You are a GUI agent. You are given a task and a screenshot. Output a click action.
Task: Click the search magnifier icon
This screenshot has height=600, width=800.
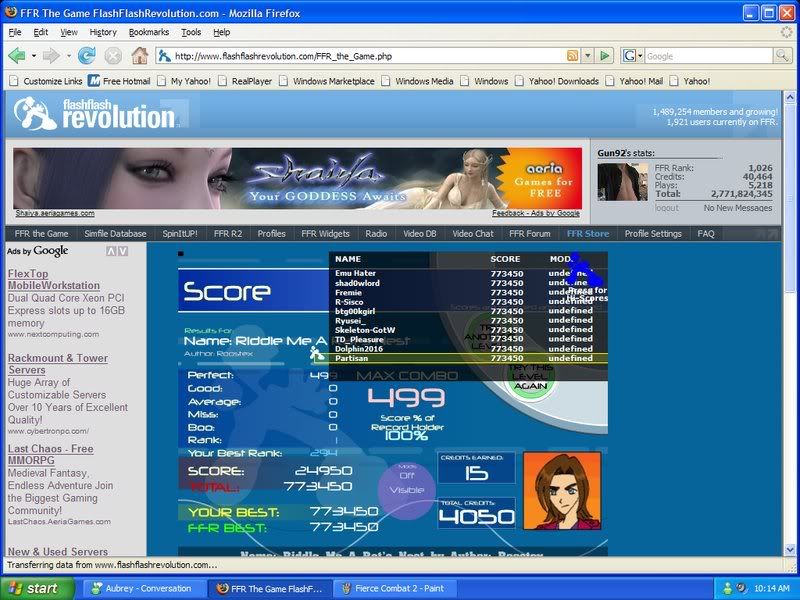786,56
